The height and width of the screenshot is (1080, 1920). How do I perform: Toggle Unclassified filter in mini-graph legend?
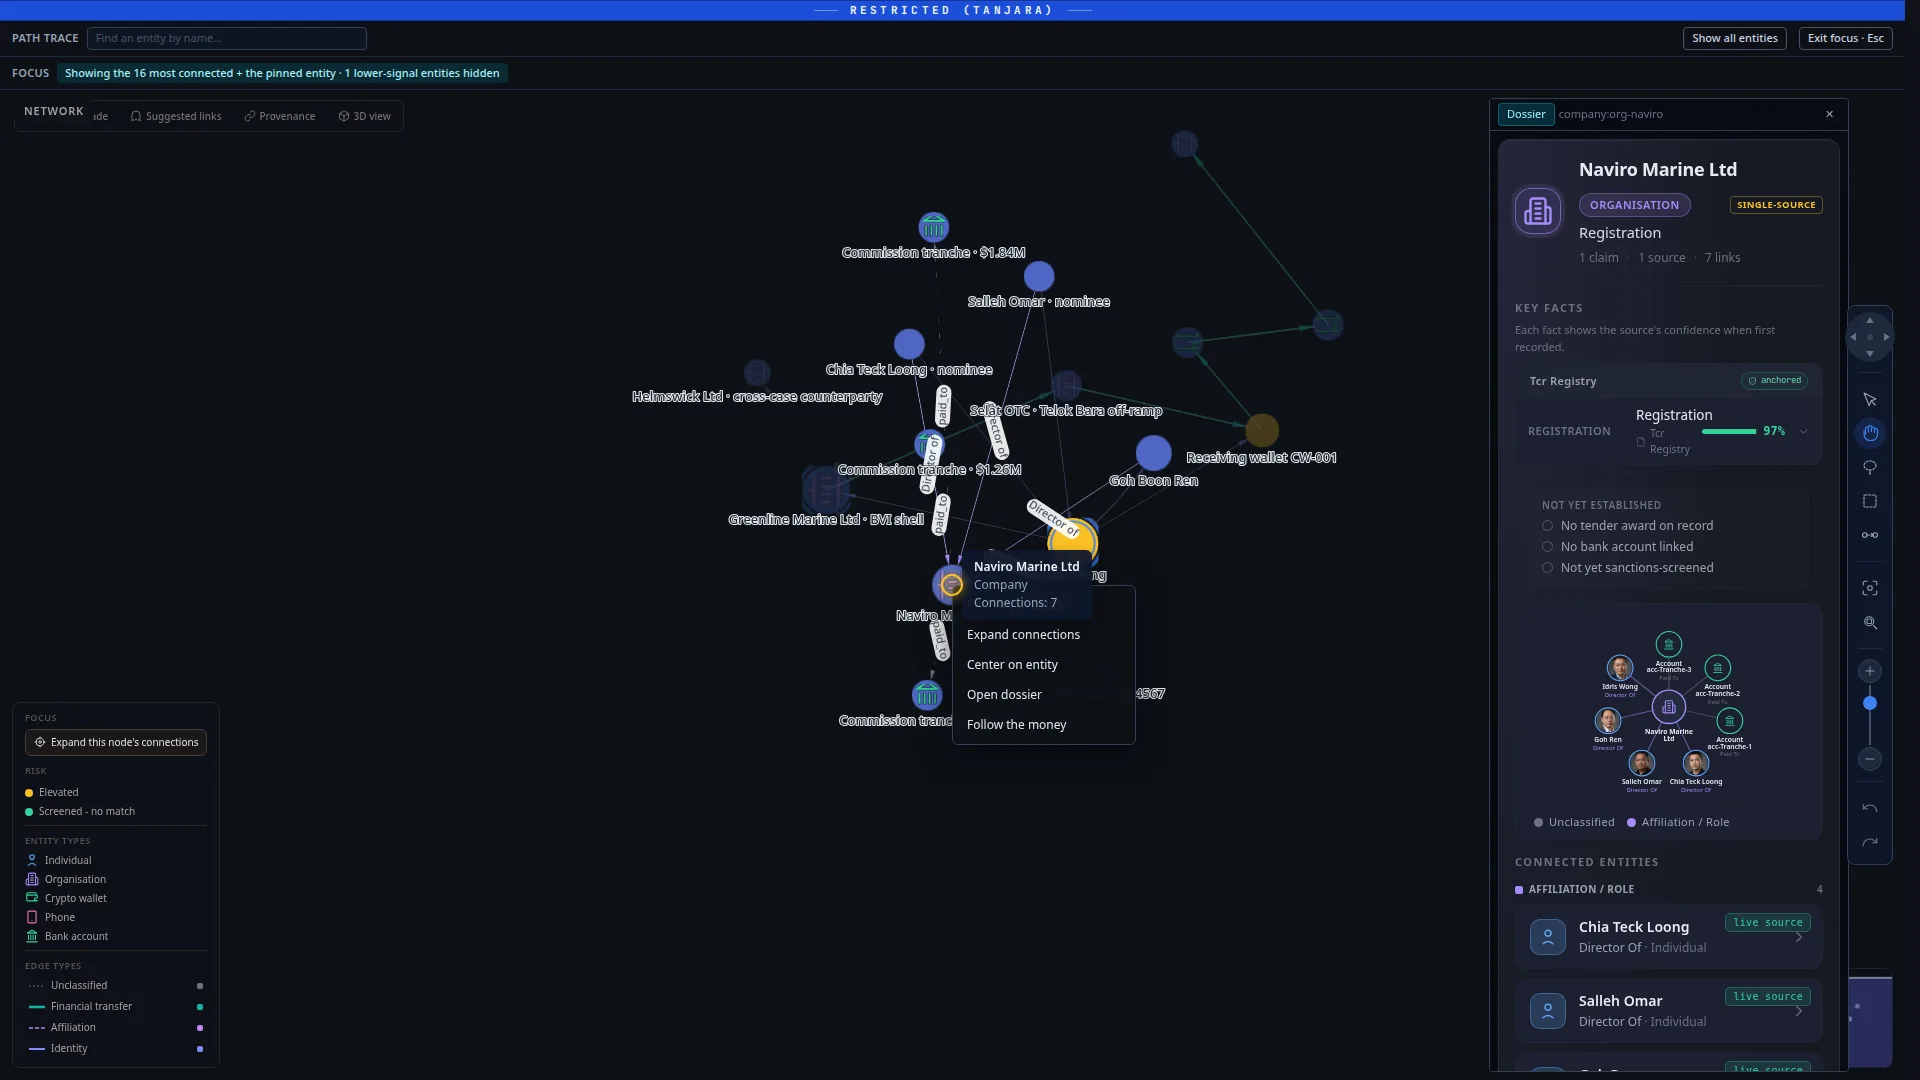(x=1574, y=823)
